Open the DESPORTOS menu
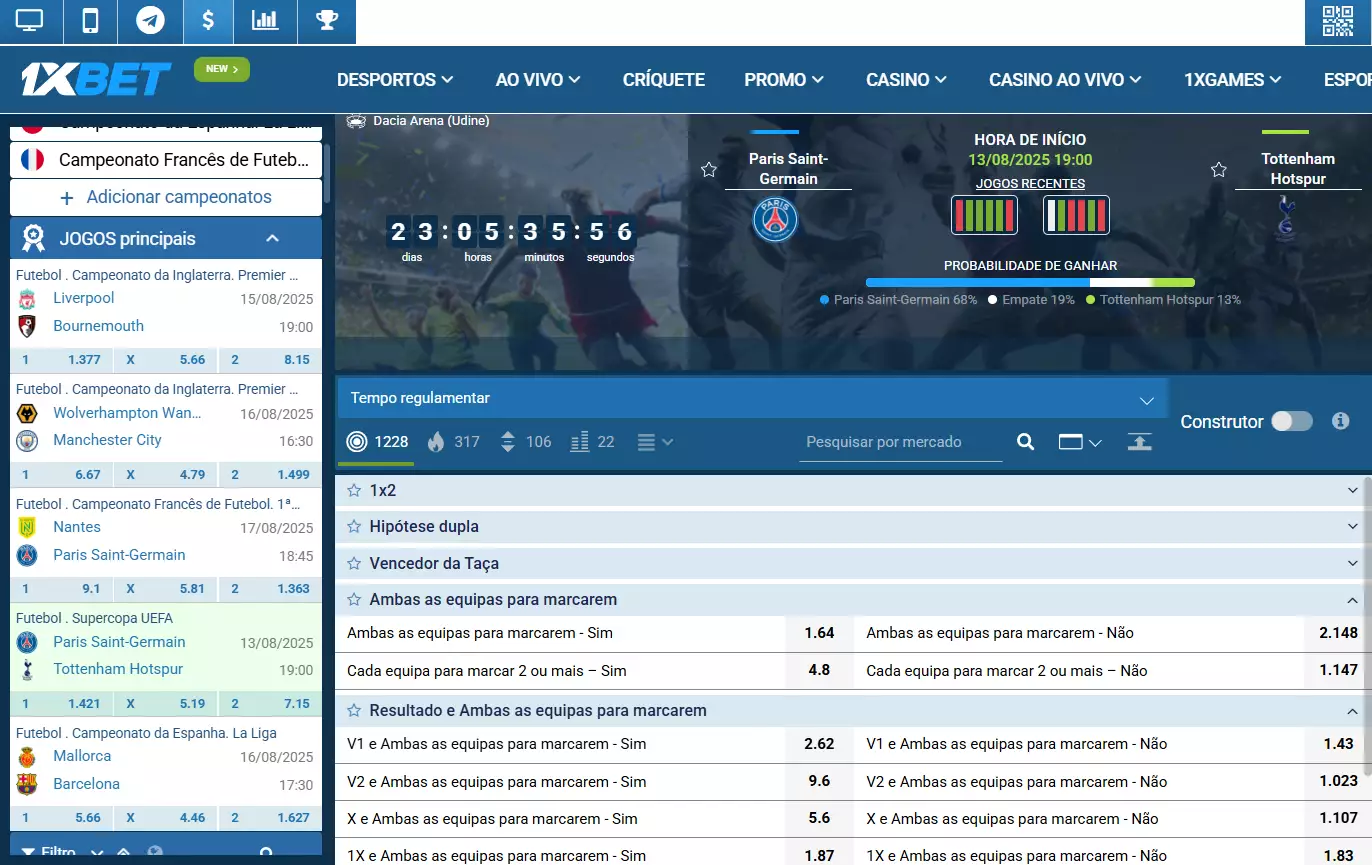 coord(395,80)
